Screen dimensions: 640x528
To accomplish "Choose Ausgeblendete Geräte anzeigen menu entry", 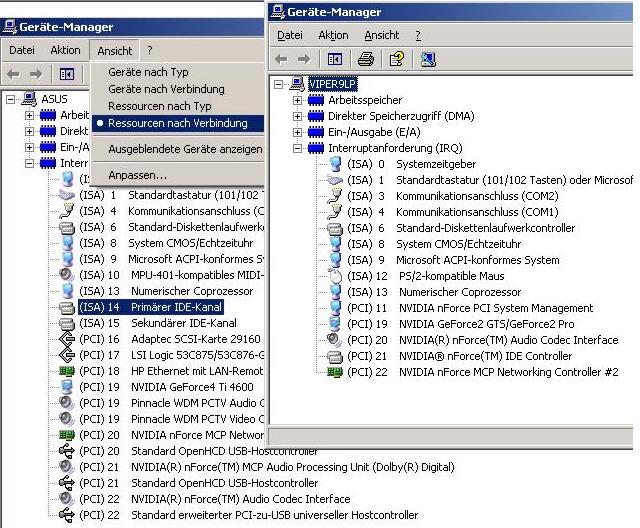I will tap(185, 149).
